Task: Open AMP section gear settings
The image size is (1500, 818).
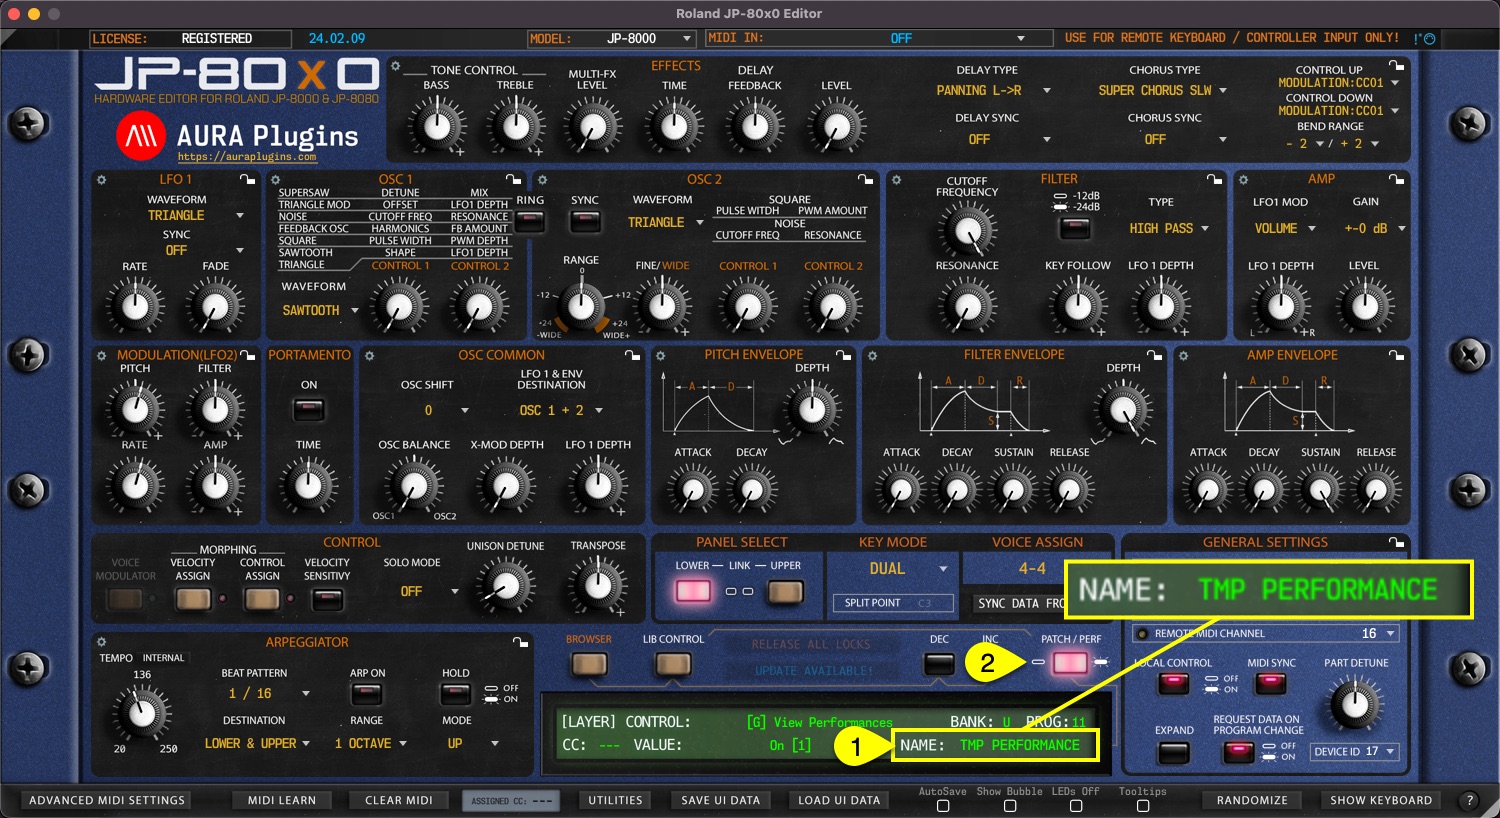Action: pos(1243,180)
